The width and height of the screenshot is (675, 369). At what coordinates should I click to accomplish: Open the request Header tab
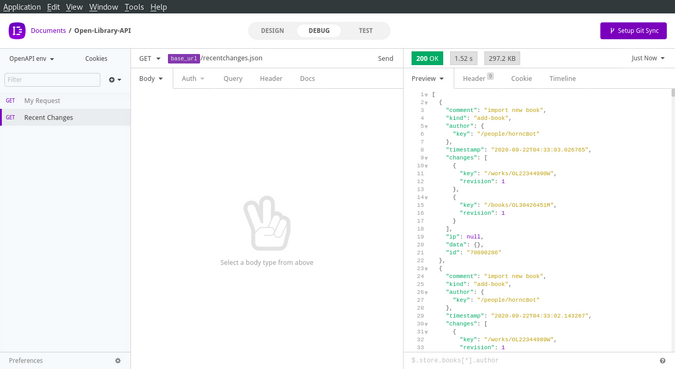click(x=271, y=78)
